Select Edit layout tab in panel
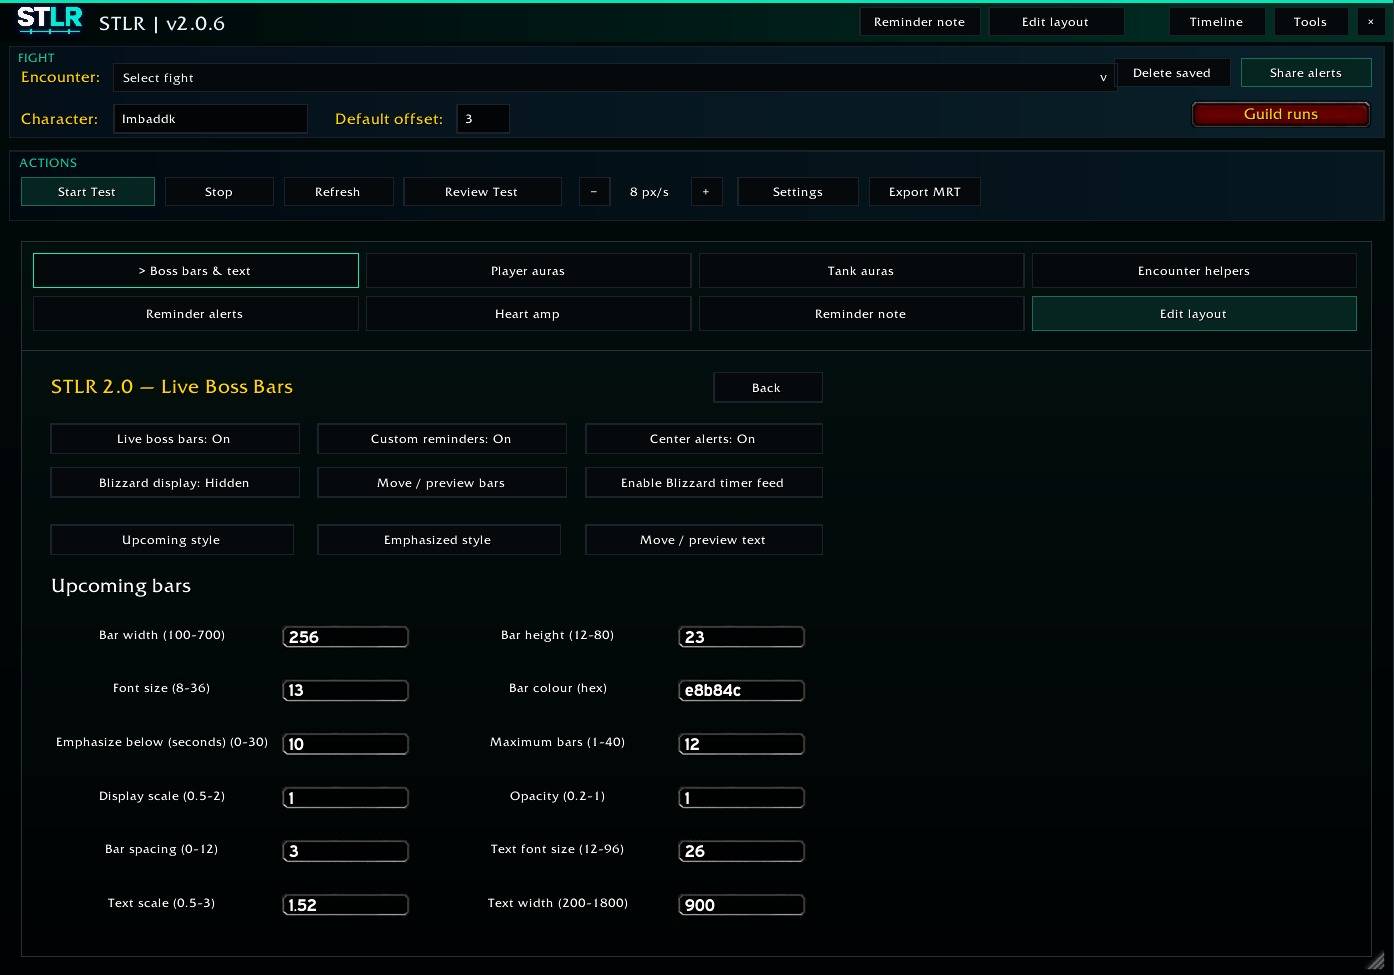The height and width of the screenshot is (975, 1394). coord(1194,314)
